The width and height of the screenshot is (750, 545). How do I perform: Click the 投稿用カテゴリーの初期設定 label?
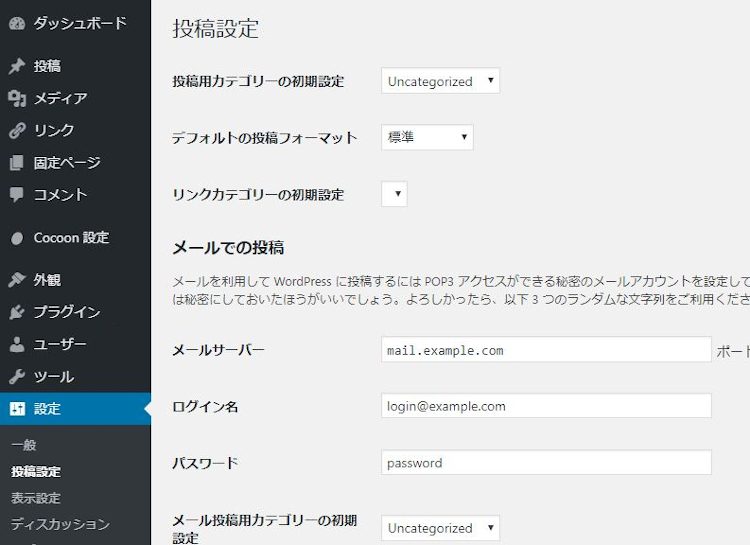pyautogui.click(x=258, y=81)
